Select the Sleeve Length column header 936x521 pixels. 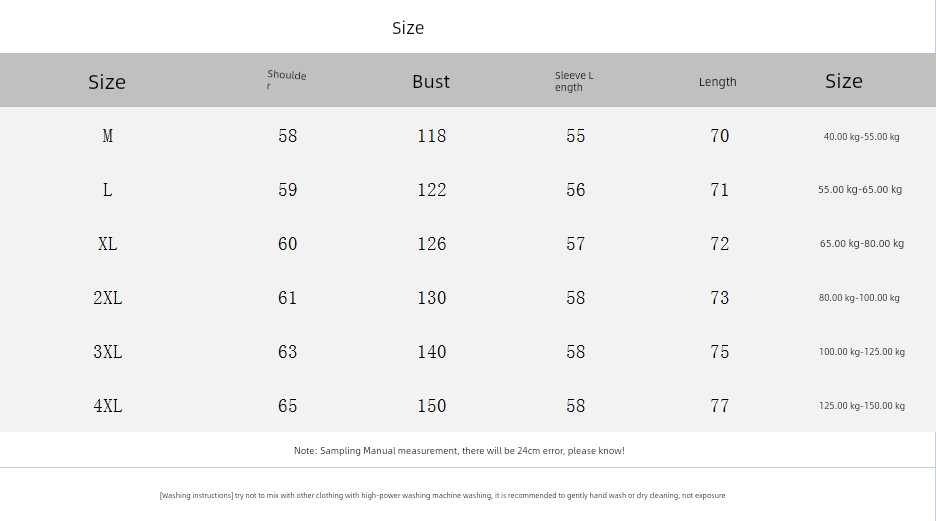(x=574, y=81)
